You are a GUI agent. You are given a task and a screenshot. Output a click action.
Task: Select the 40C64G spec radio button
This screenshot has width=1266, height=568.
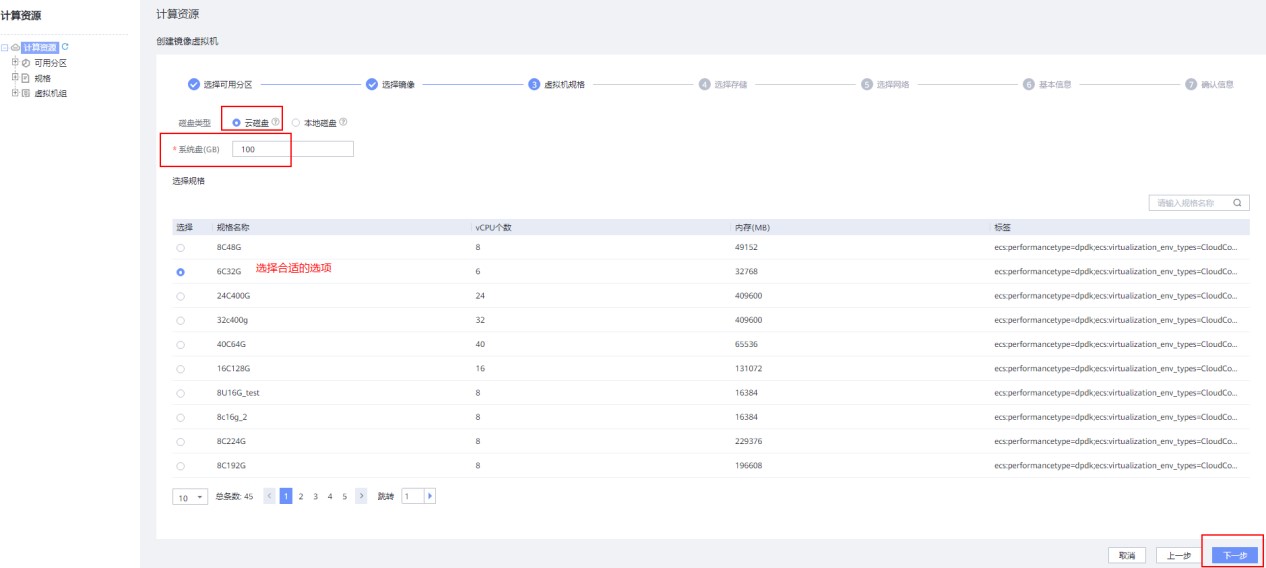180,344
